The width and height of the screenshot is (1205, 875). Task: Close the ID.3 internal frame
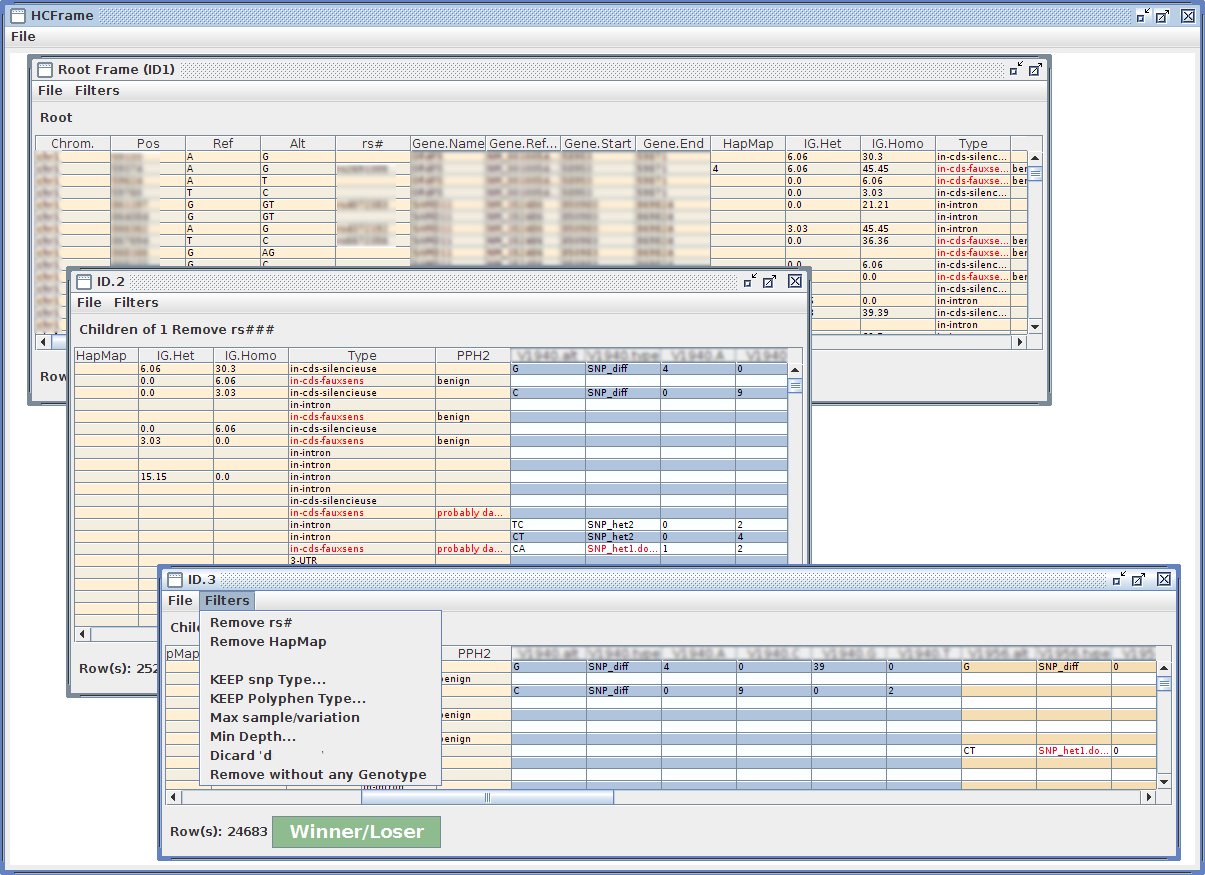click(1164, 580)
